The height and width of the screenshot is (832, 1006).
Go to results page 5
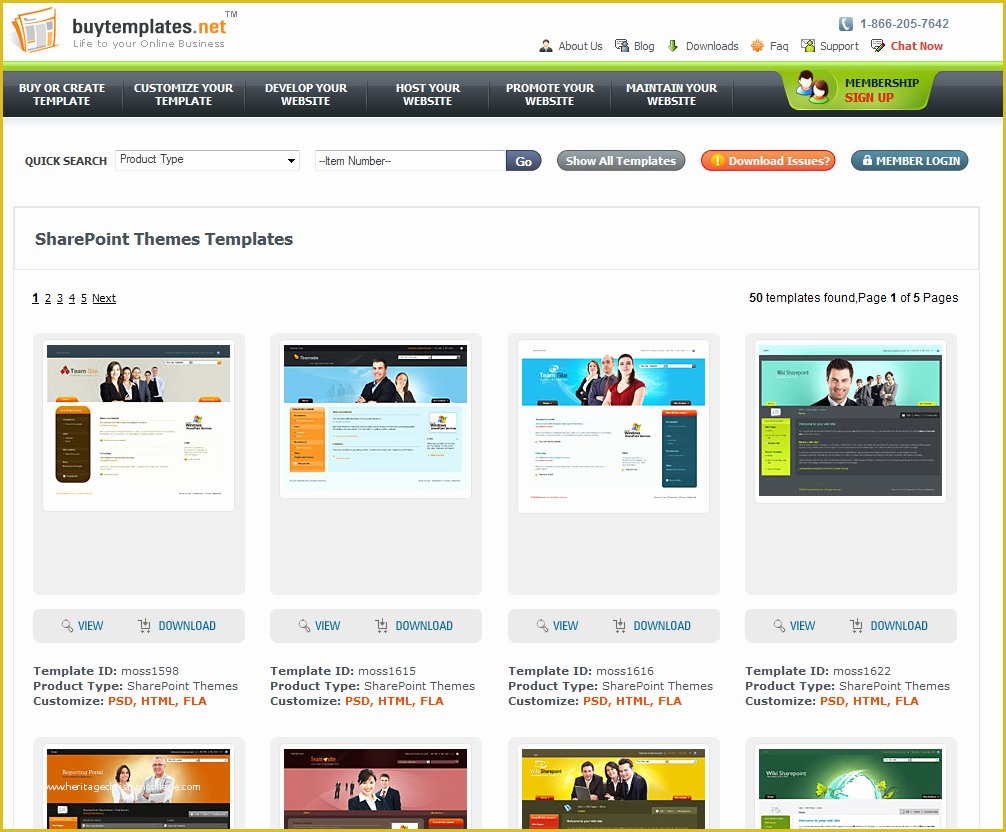84,298
